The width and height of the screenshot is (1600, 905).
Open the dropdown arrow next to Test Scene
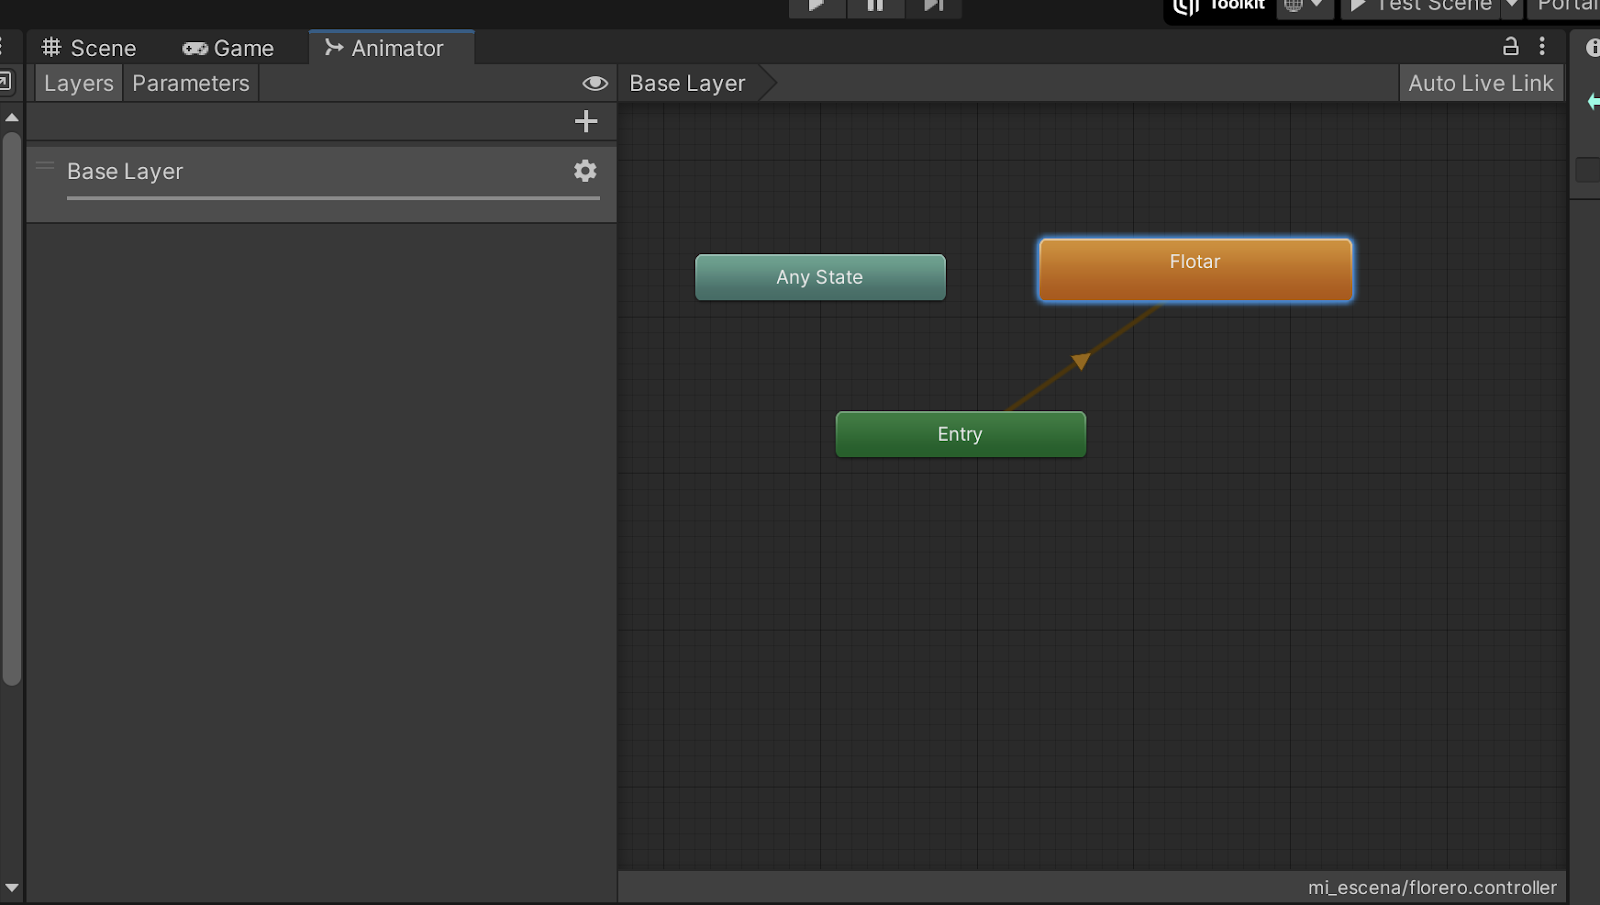point(1512,6)
